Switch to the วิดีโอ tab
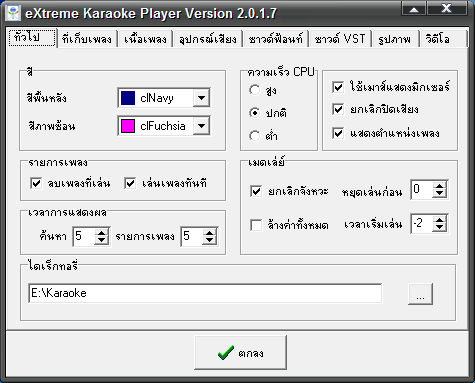475x383 pixels. coord(443,39)
